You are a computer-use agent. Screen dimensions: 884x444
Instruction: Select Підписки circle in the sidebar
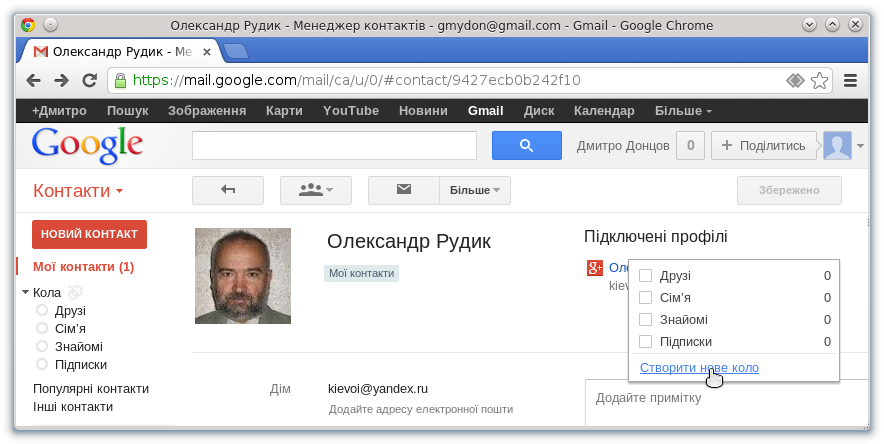point(81,365)
